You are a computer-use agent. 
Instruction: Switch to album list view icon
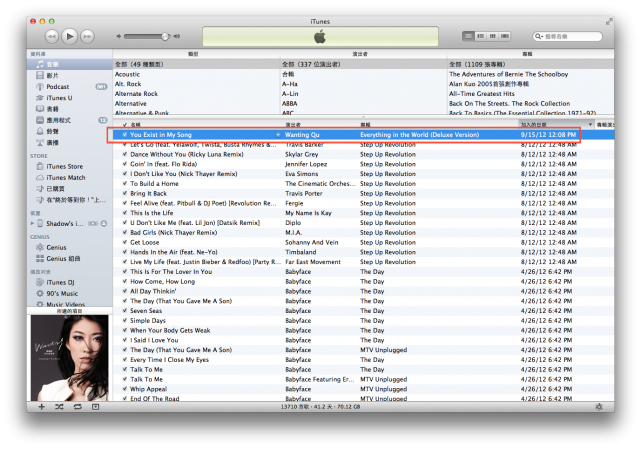pos(481,36)
